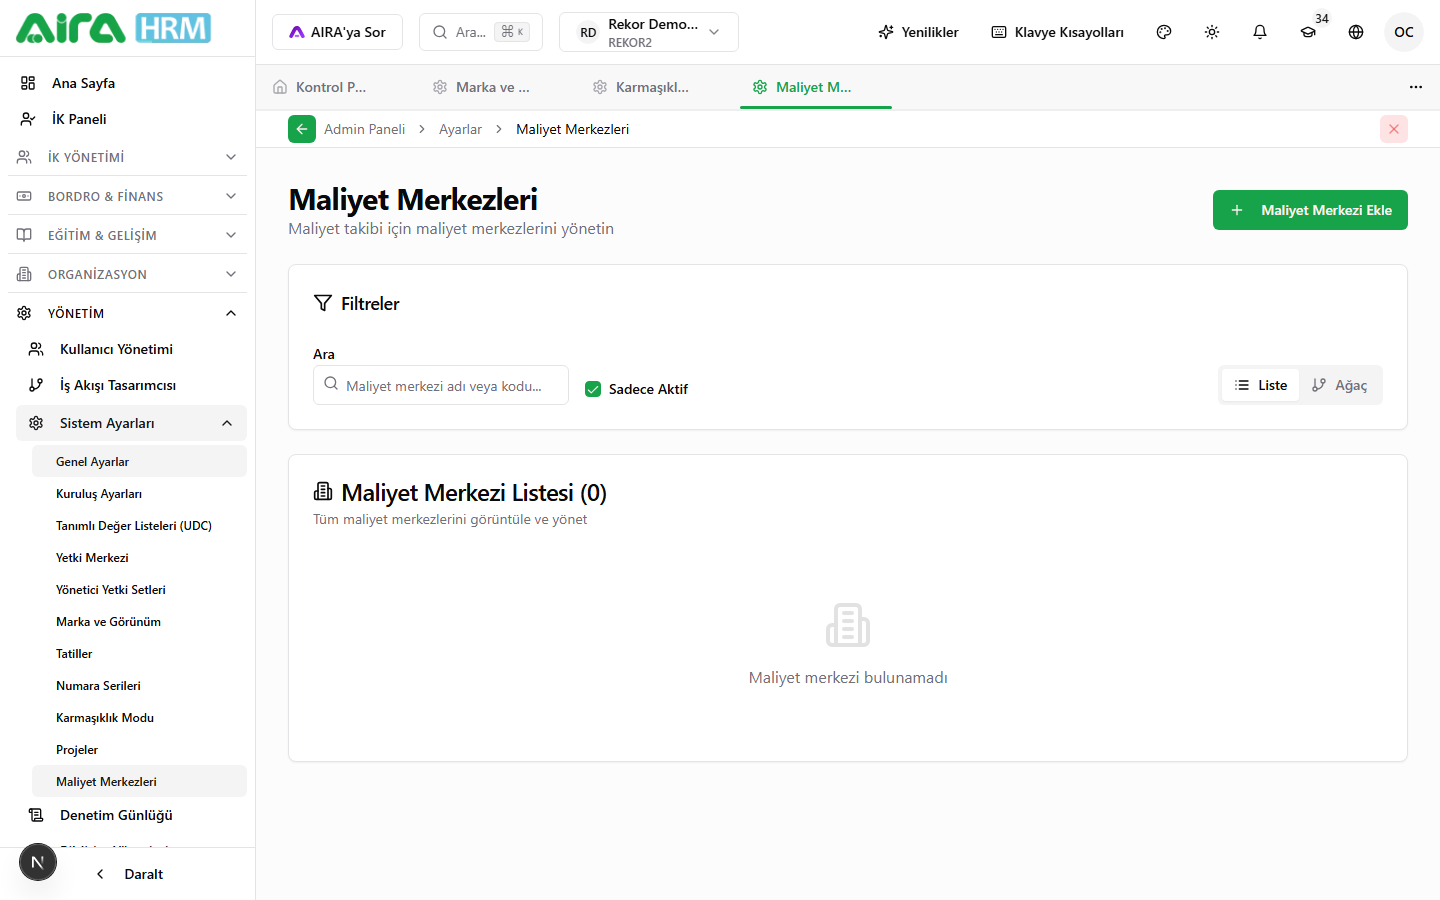The height and width of the screenshot is (900, 1440).
Task: Open Projeler in sidebar
Action: 139,749
